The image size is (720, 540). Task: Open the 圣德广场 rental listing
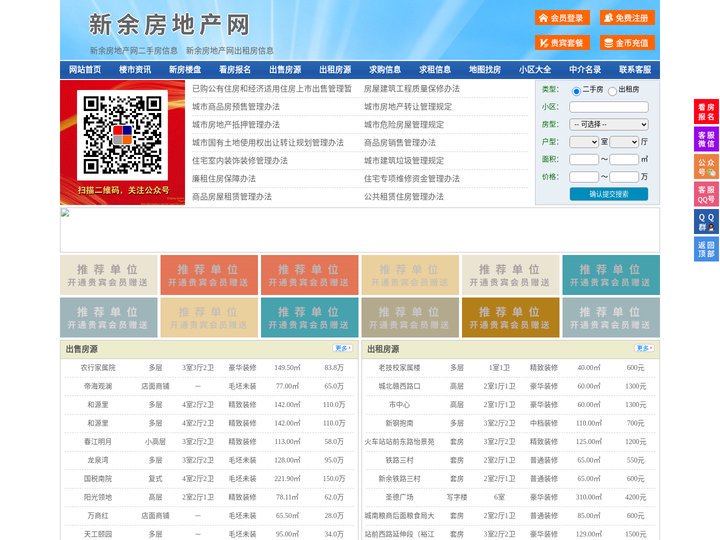tap(399, 497)
